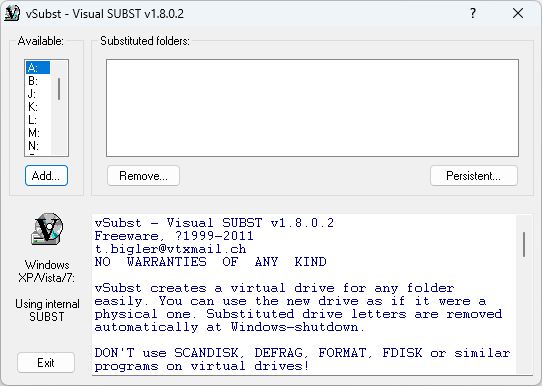Click inside the Substituted folders list box

312,108
